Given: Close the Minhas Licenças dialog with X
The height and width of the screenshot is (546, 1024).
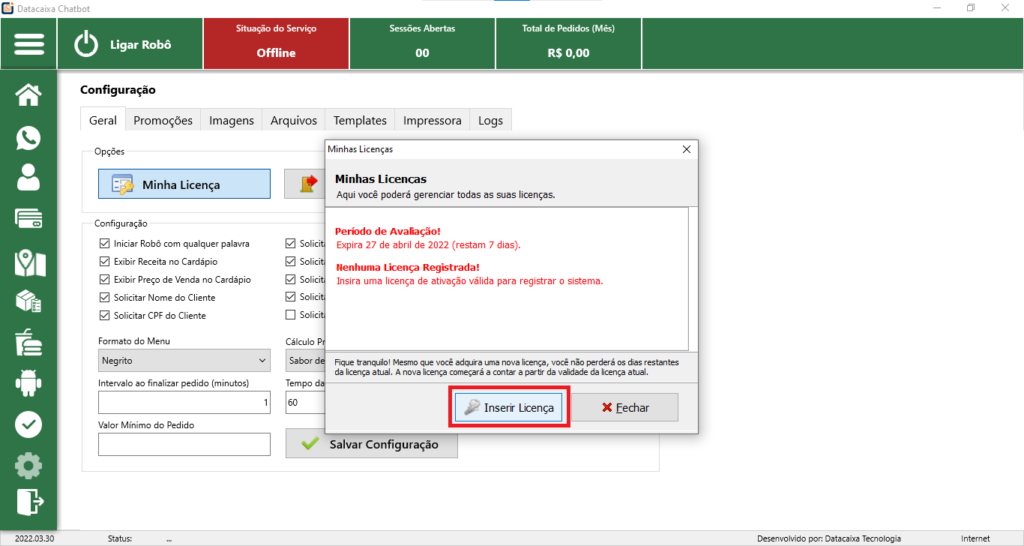Looking at the screenshot, I should coord(686,149).
